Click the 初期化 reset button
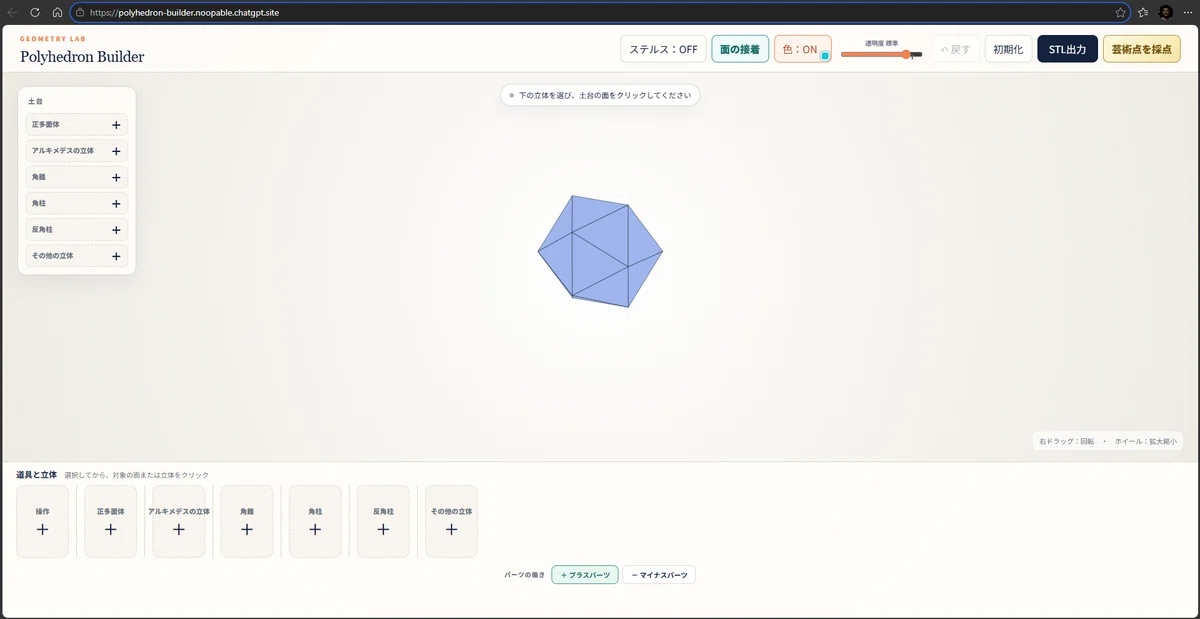1200x619 pixels. coord(1009,49)
